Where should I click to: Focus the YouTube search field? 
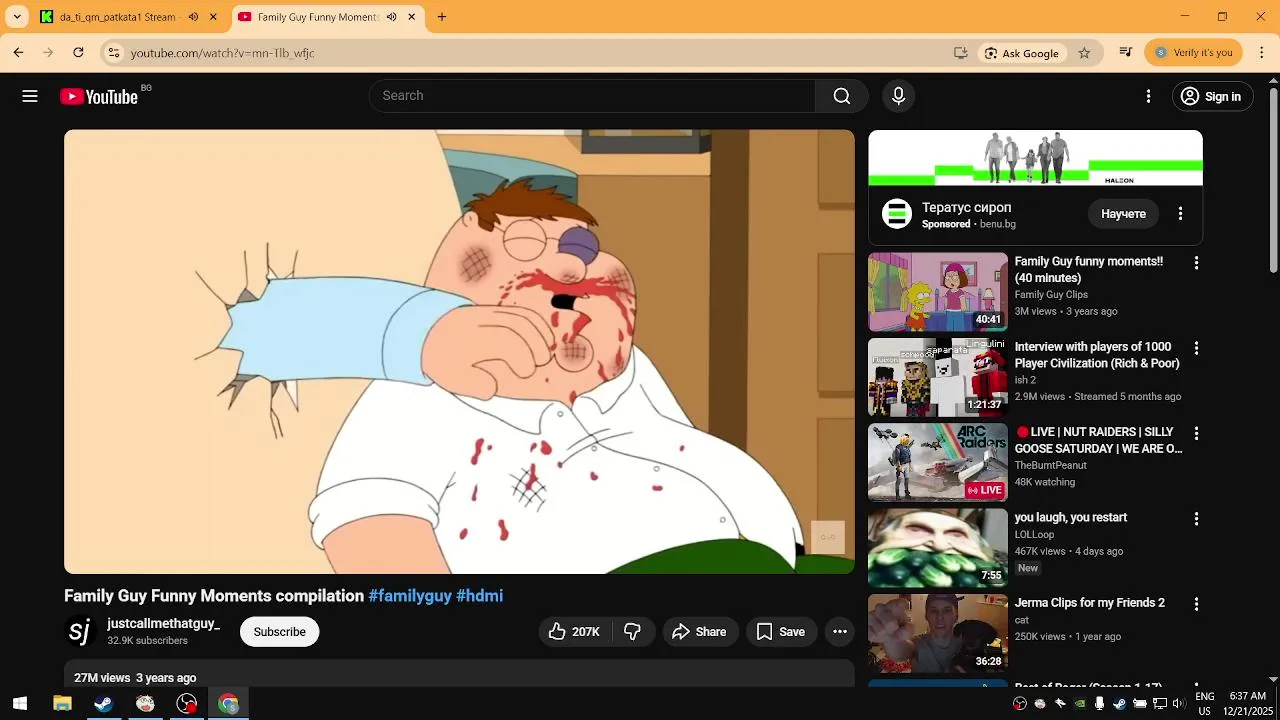592,96
